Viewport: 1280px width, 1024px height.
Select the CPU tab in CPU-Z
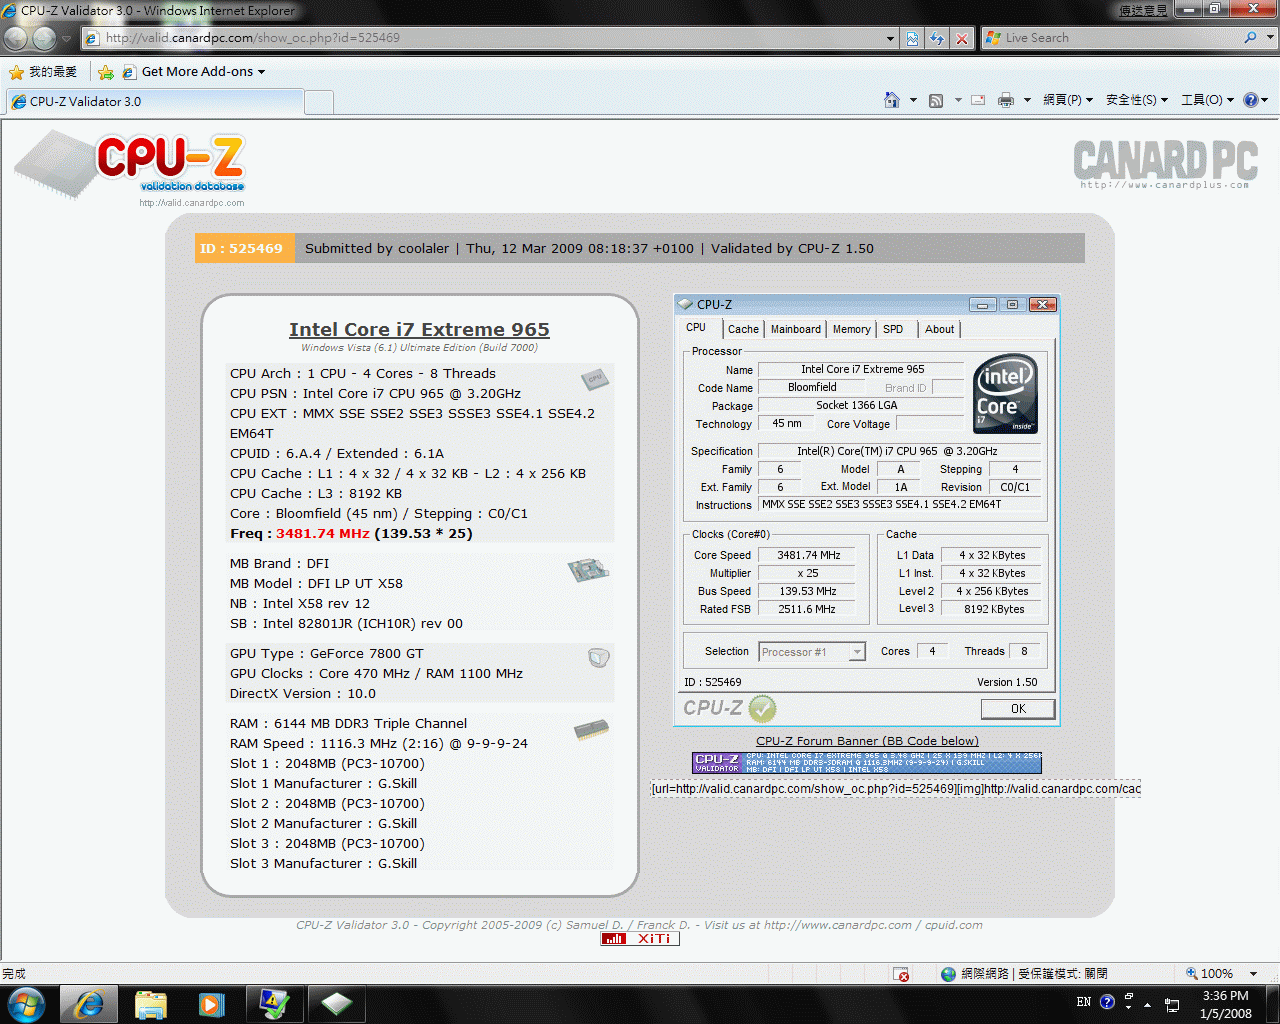[x=696, y=327]
